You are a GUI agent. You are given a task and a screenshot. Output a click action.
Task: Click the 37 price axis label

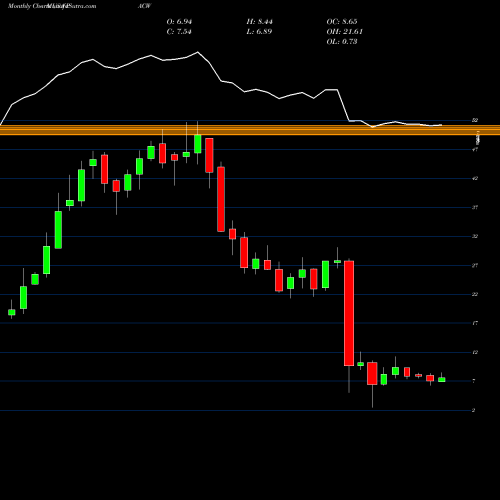pos(475,207)
